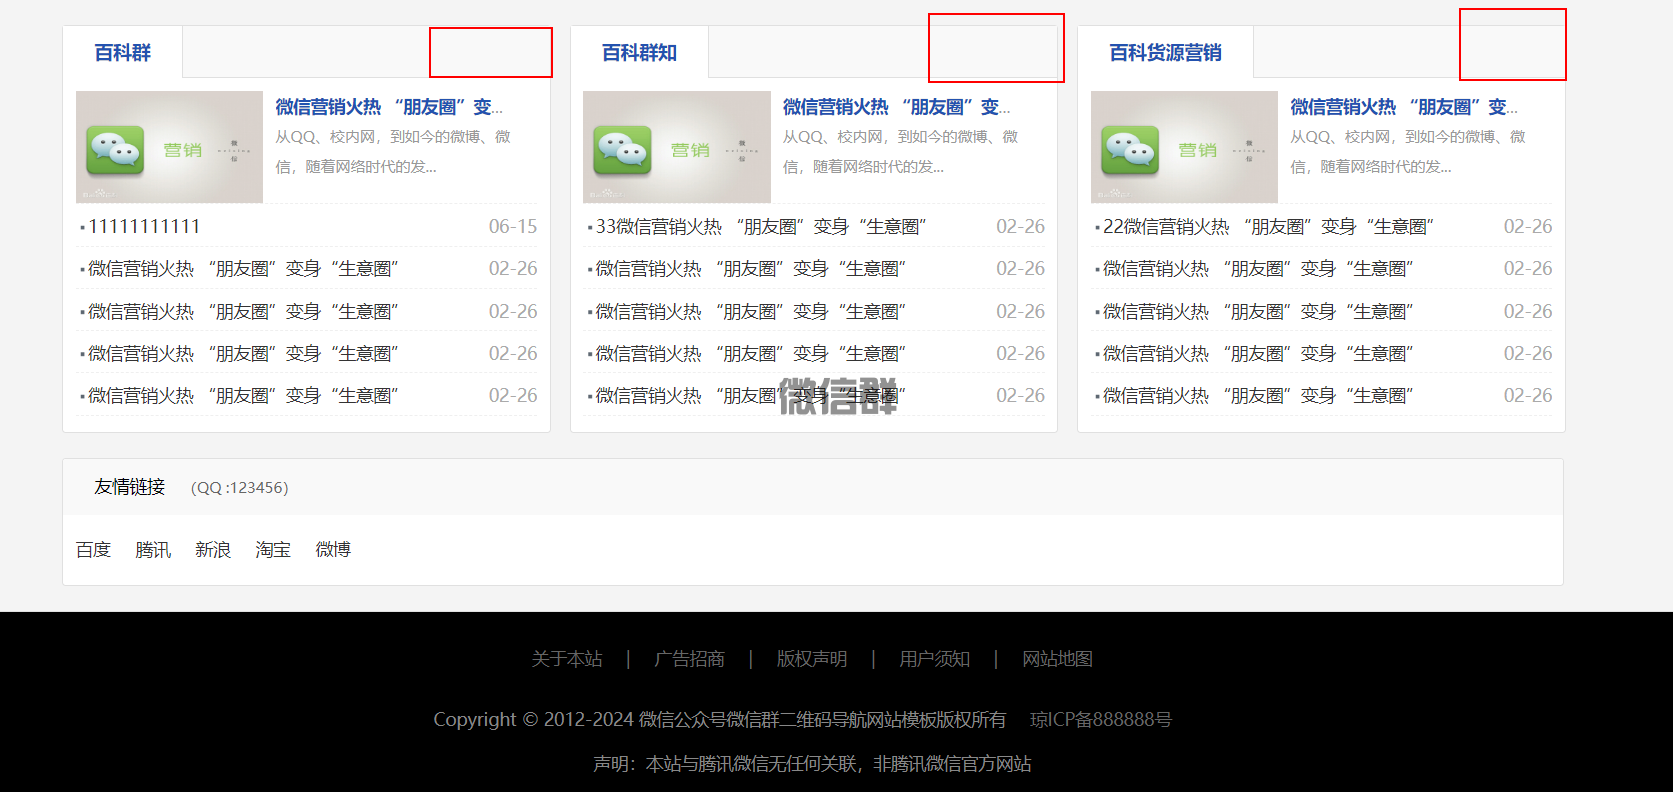Open the 微博 friendly link
Viewport: 1673px width, 792px height.
point(333,550)
